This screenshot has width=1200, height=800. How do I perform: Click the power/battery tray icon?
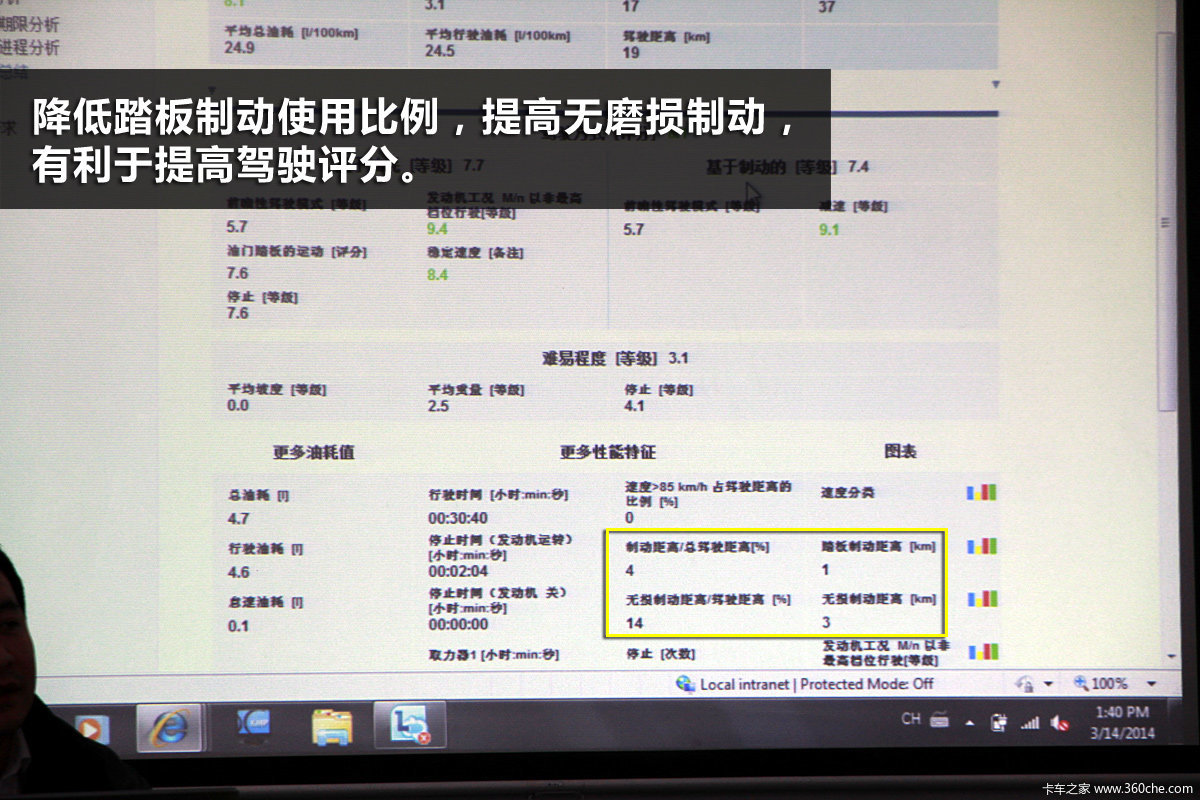coord(998,722)
